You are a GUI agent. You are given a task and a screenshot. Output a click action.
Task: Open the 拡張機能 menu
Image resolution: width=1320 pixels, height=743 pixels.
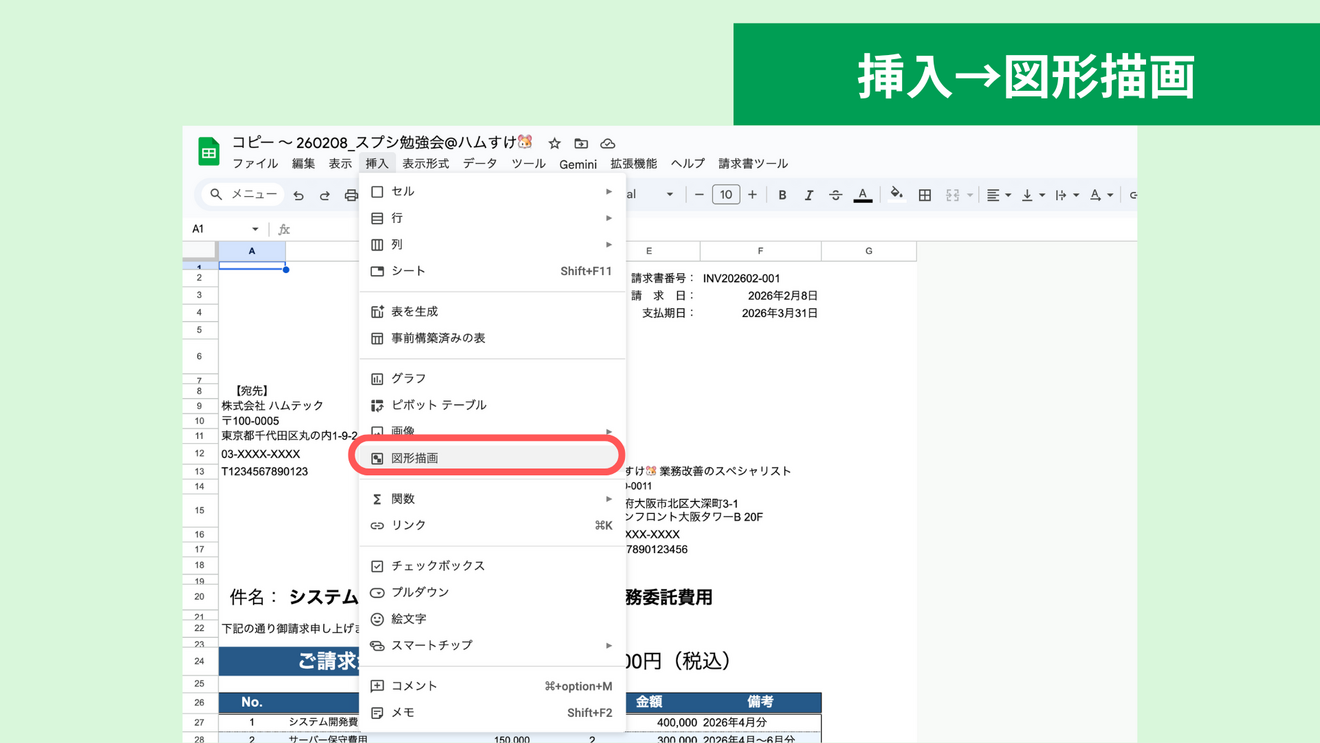tap(634, 164)
